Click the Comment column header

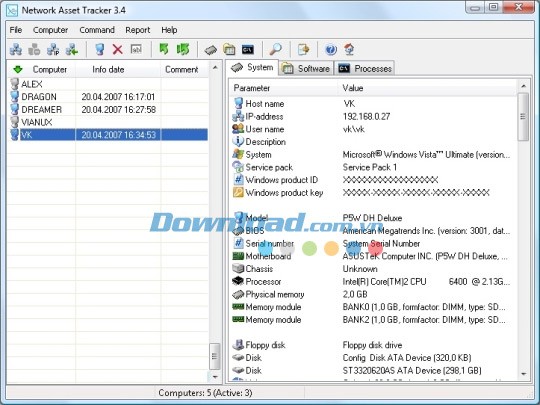pos(181,70)
